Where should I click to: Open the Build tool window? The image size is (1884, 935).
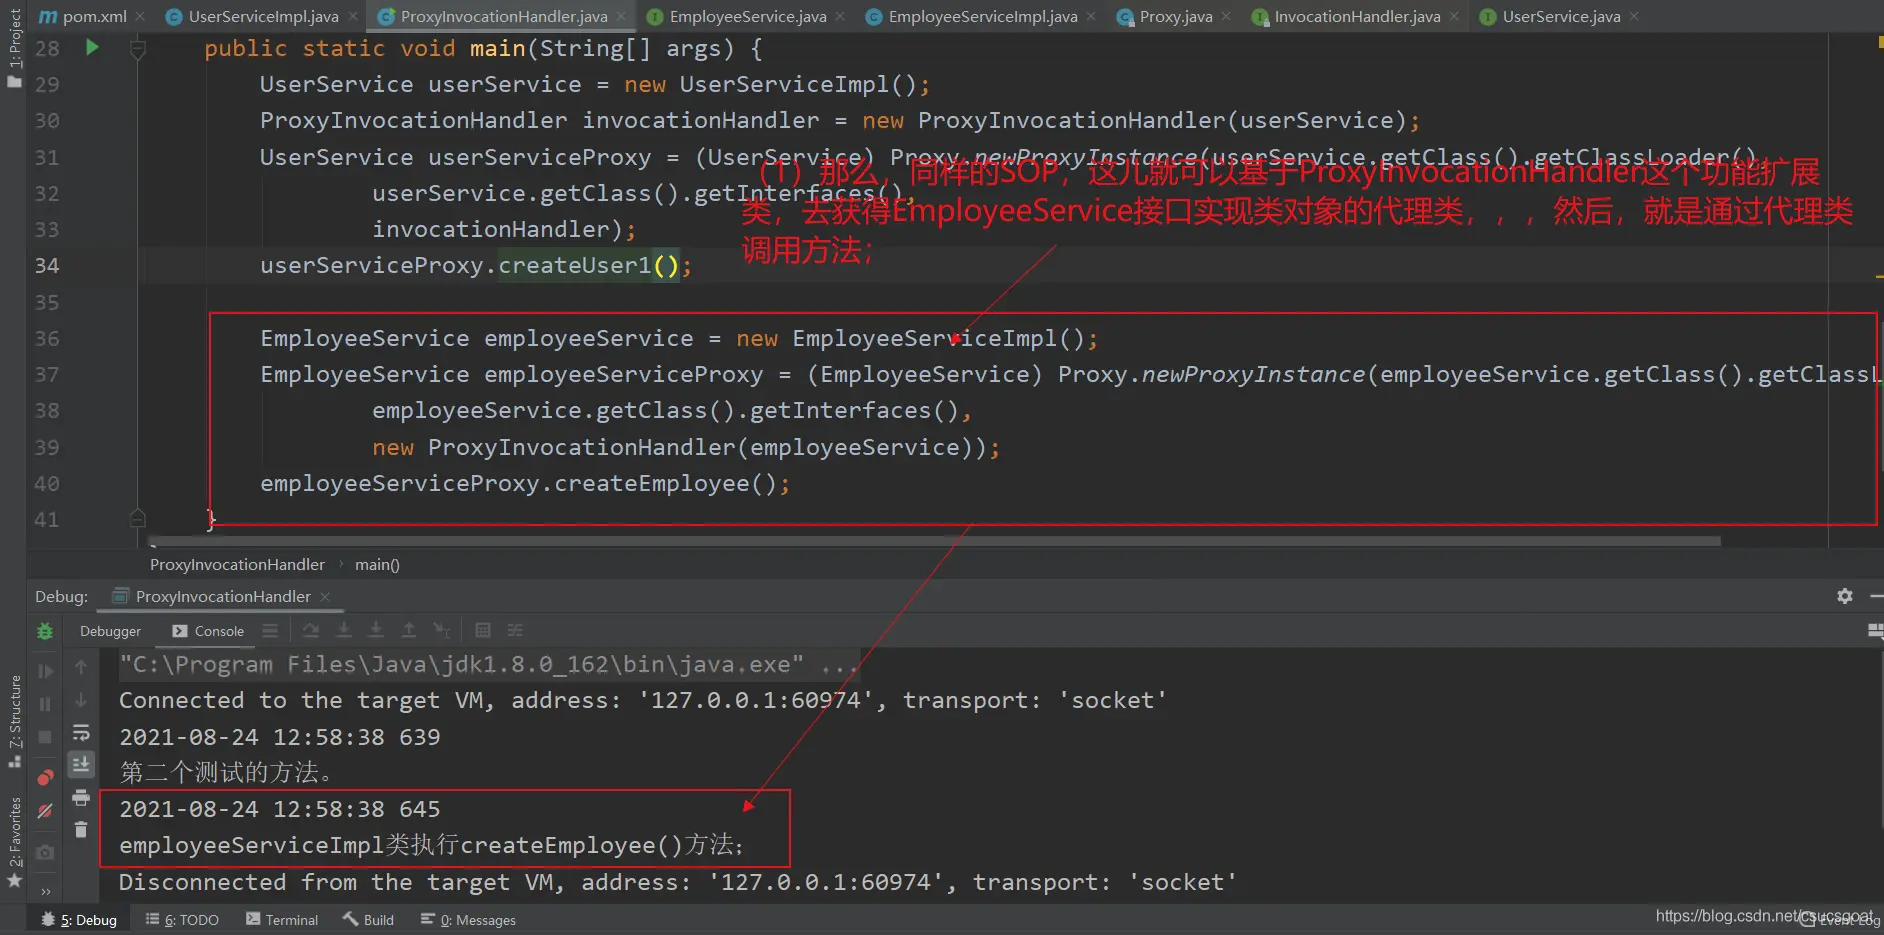point(368,920)
